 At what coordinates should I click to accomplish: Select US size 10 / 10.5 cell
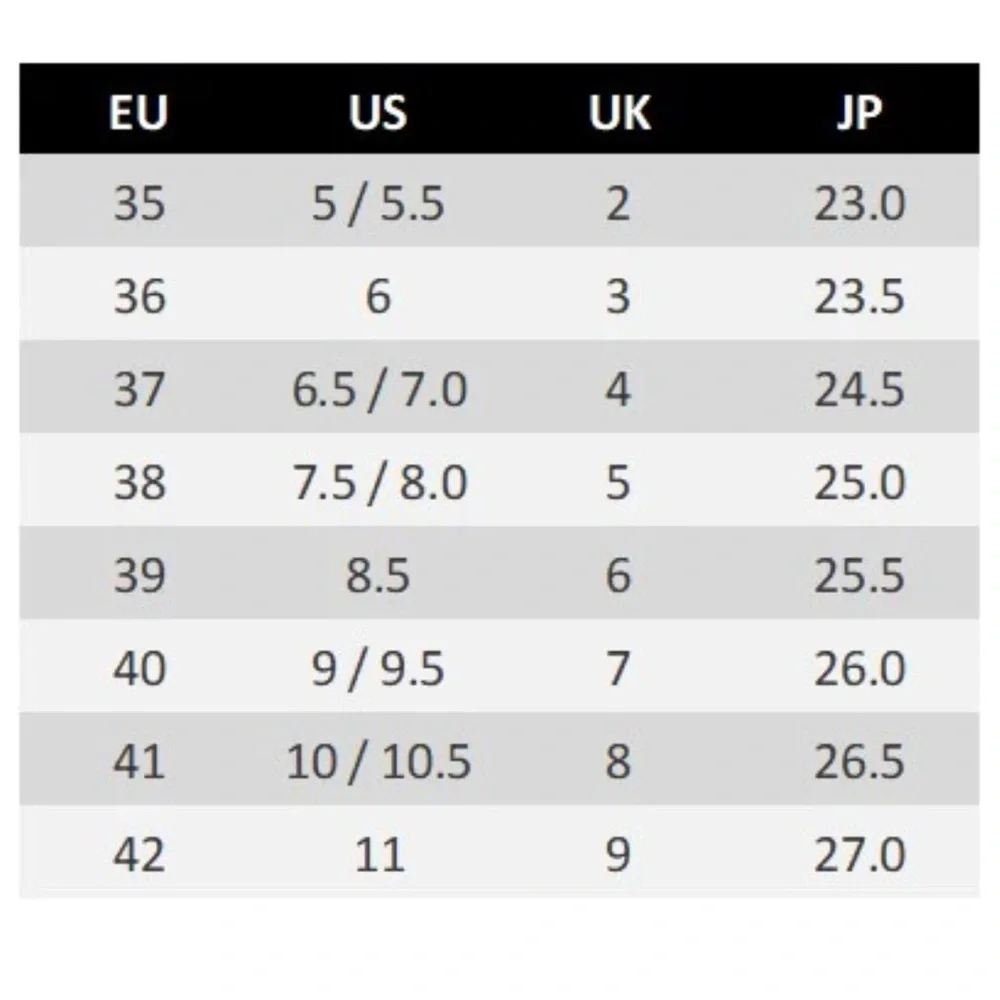tap(378, 762)
